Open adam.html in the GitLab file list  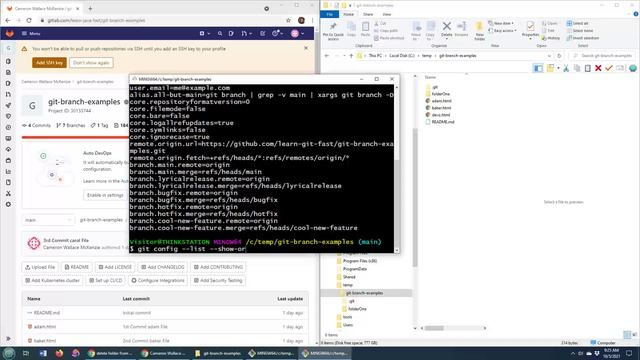tap(45, 327)
